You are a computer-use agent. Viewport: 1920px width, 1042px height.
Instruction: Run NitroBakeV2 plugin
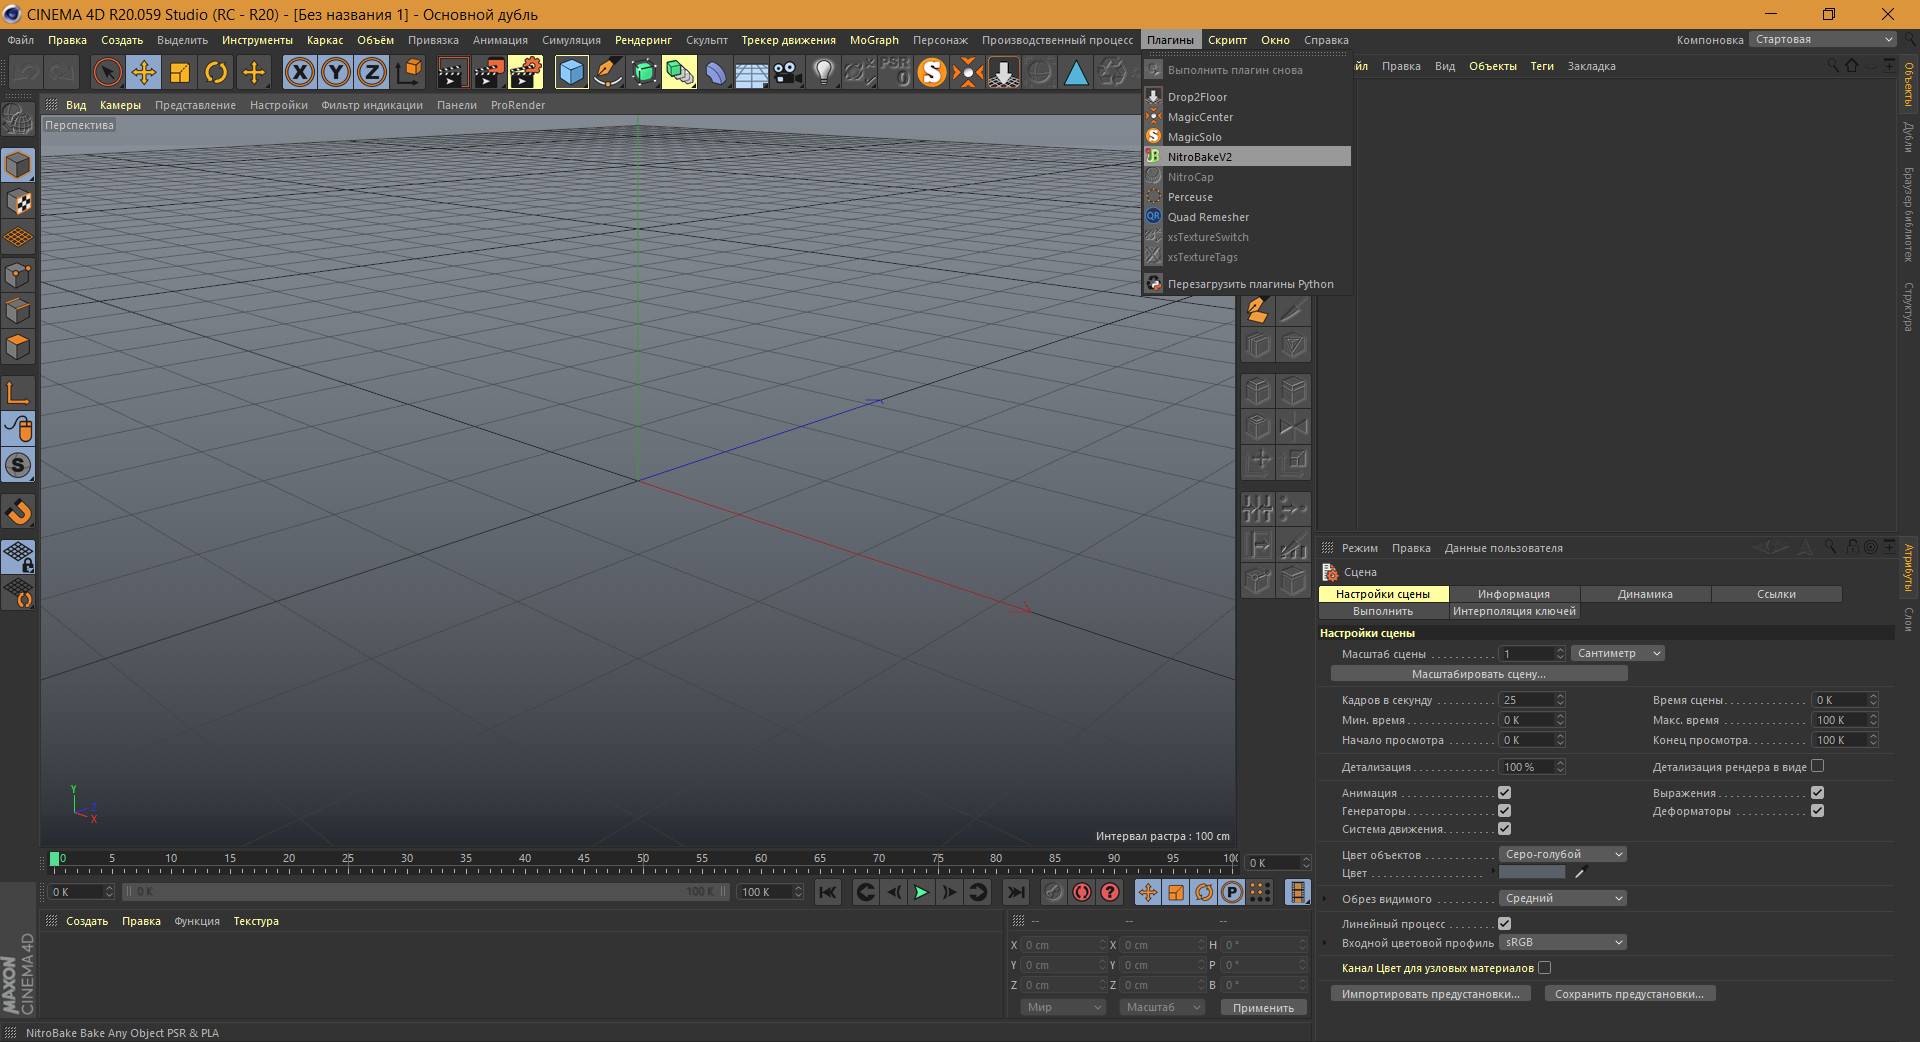click(x=1247, y=157)
